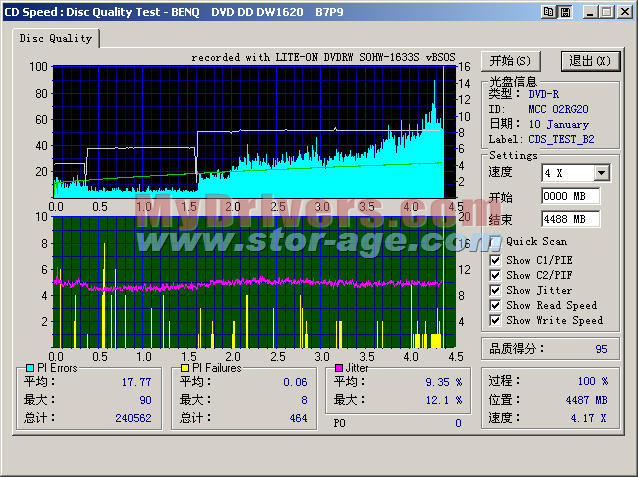Click the save floppy icon in title bar
Screen dimensions: 638x477
(565, 11)
